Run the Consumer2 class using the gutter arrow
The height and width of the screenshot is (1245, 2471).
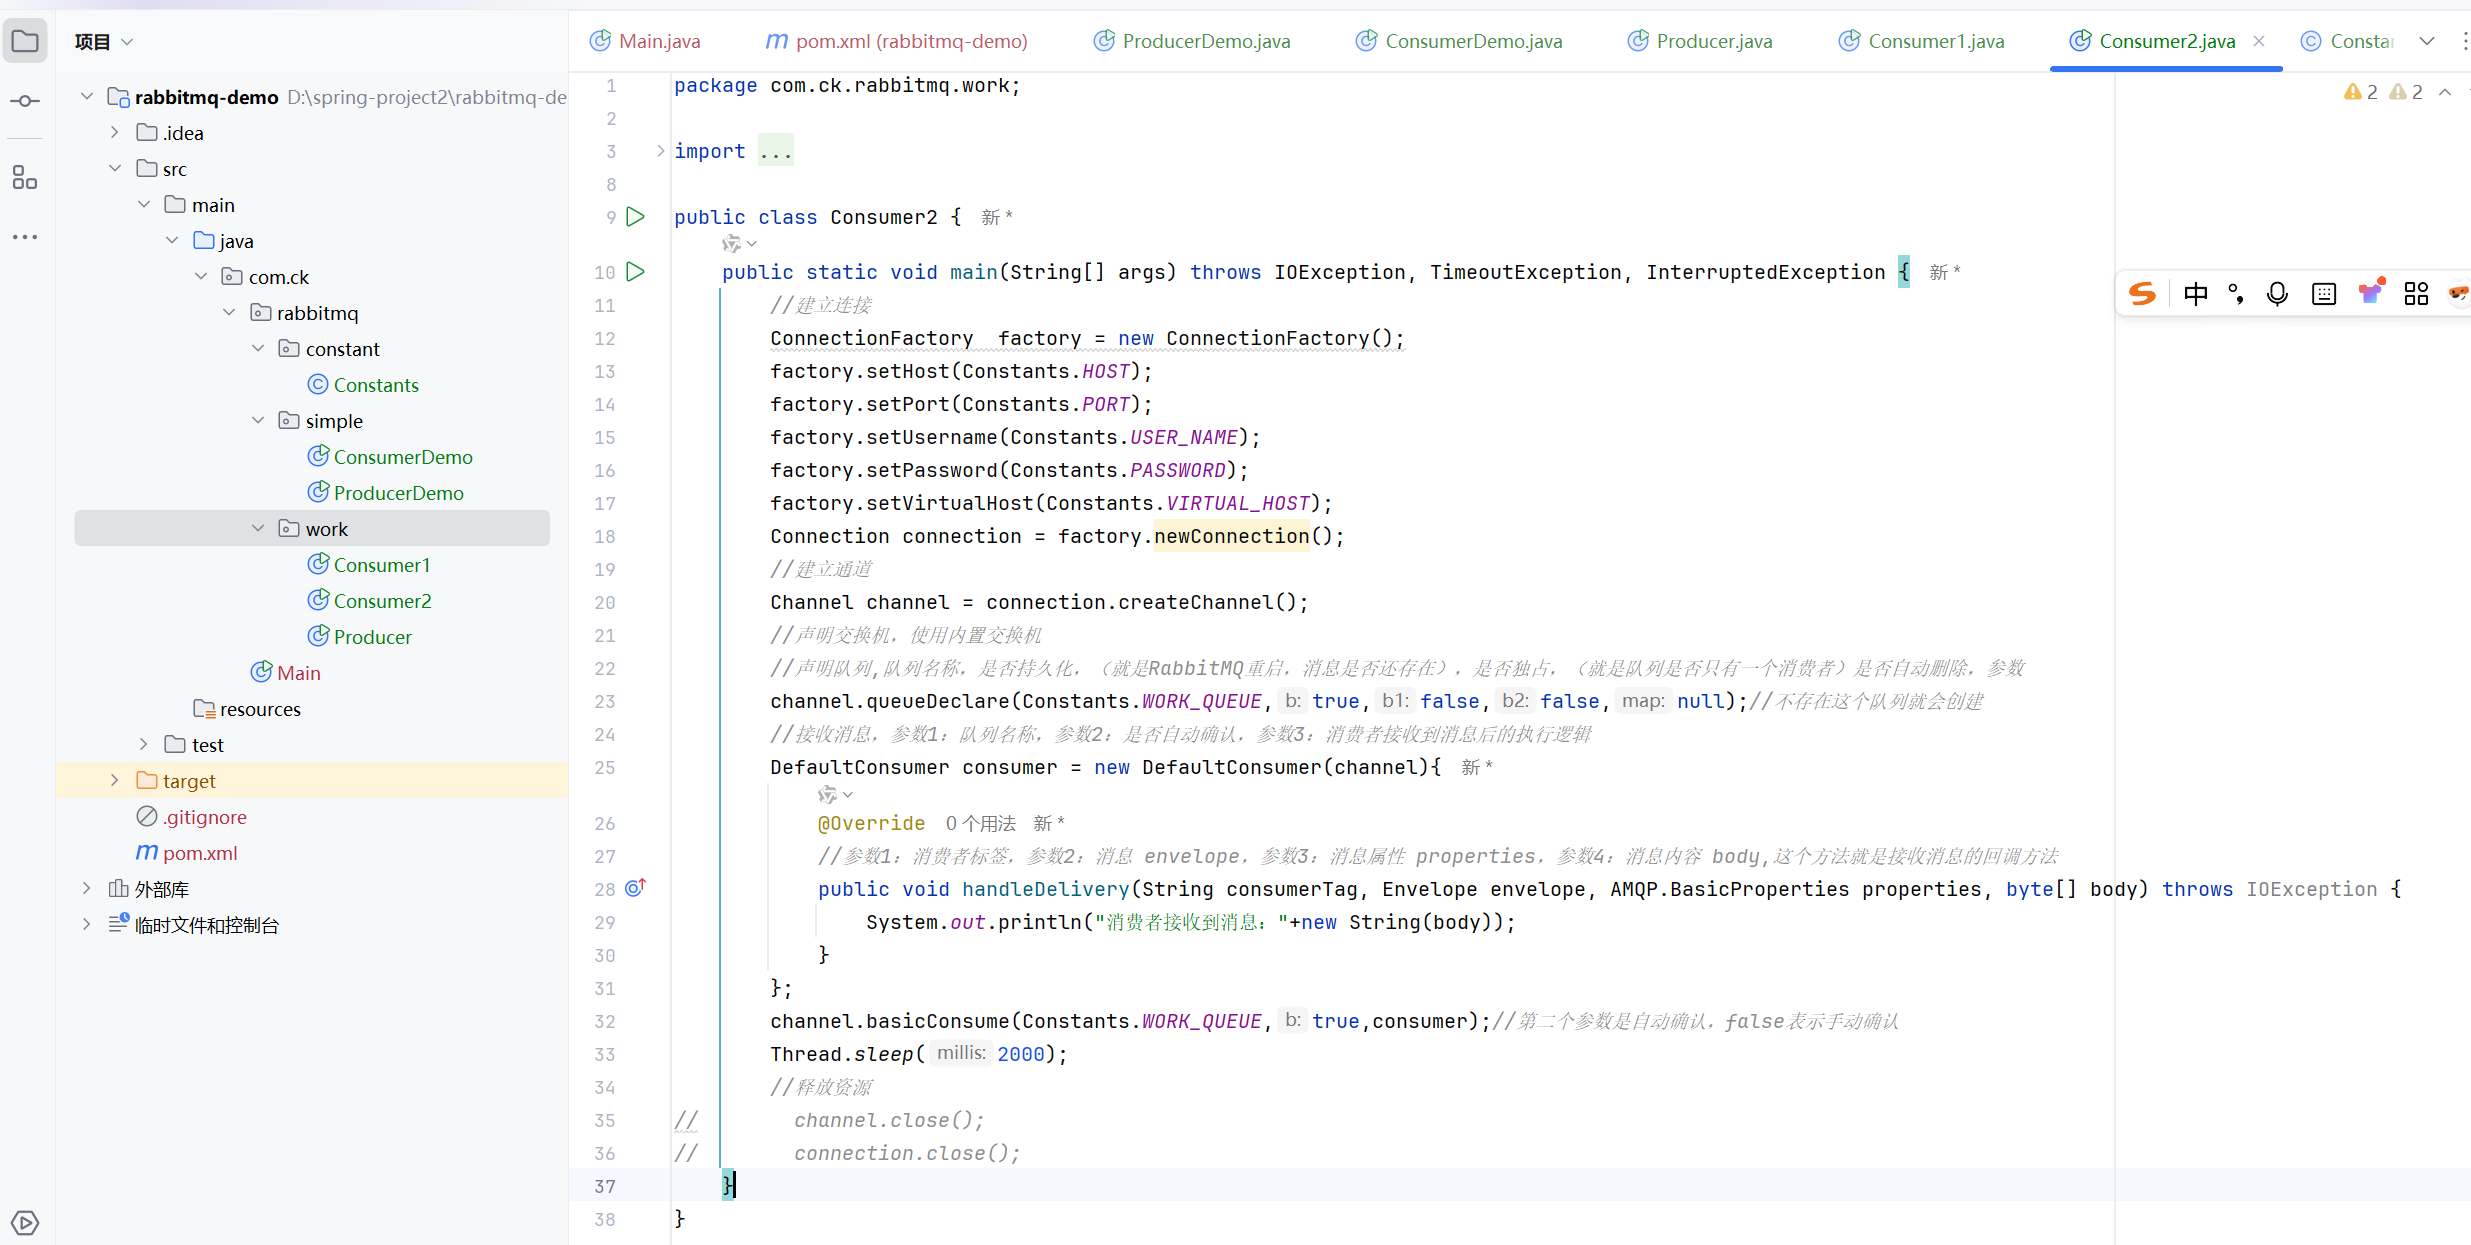pyautogui.click(x=635, y=217)
